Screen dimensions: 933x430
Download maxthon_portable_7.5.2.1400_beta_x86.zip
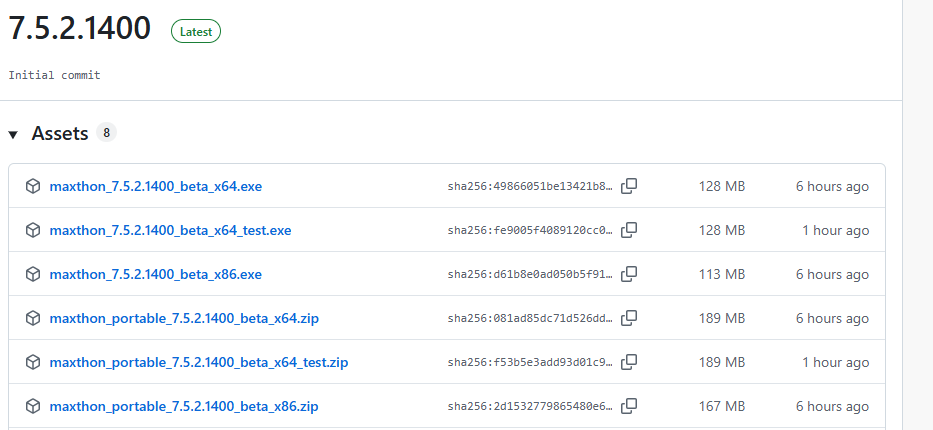pos(184,406)
